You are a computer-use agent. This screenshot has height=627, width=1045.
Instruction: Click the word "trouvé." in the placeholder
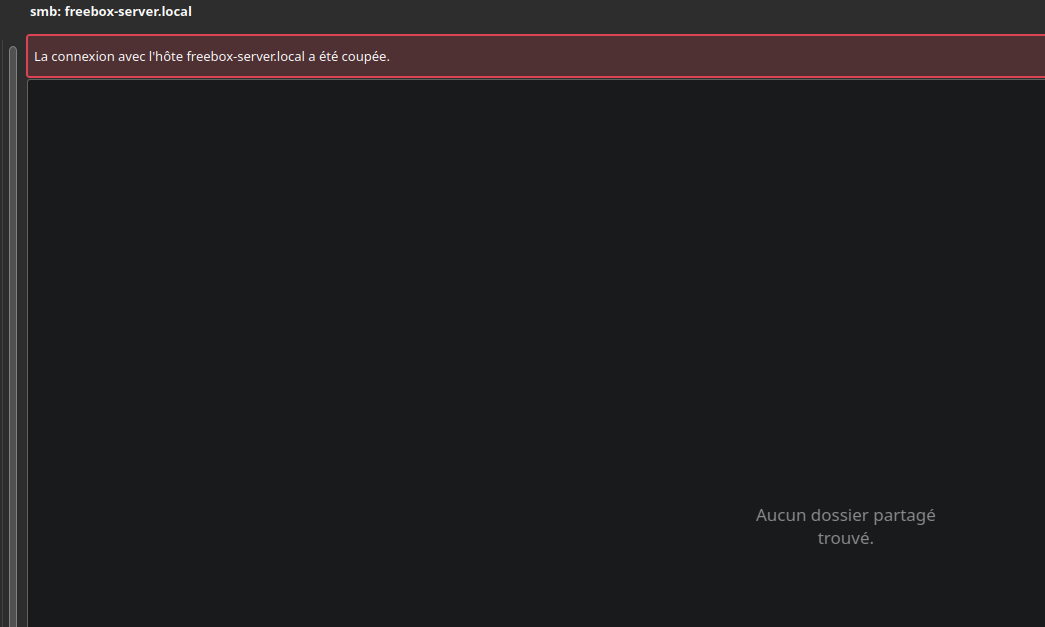coord(845,539)
